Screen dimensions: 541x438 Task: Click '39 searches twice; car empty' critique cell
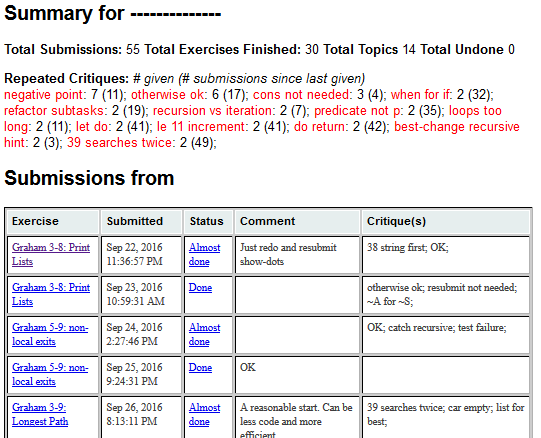pyautogui.click(x=446, y=417)
